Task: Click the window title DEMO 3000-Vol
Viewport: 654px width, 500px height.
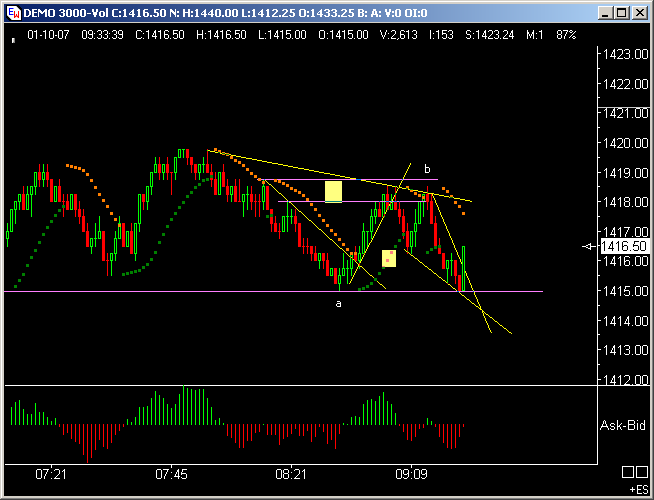Action: [x=65, y=13]
